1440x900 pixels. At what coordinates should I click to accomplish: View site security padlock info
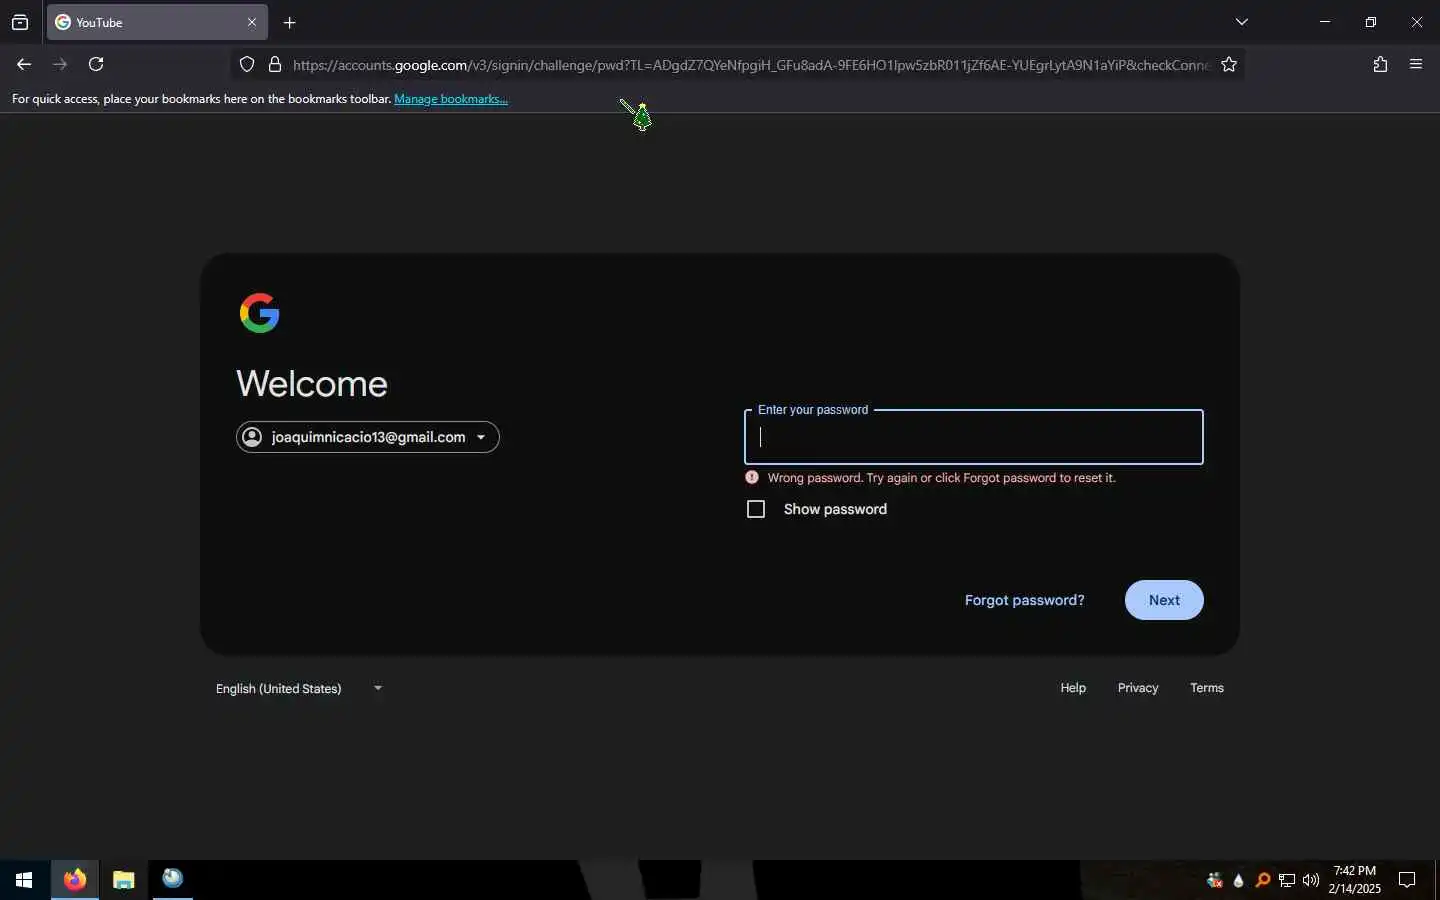274,64
